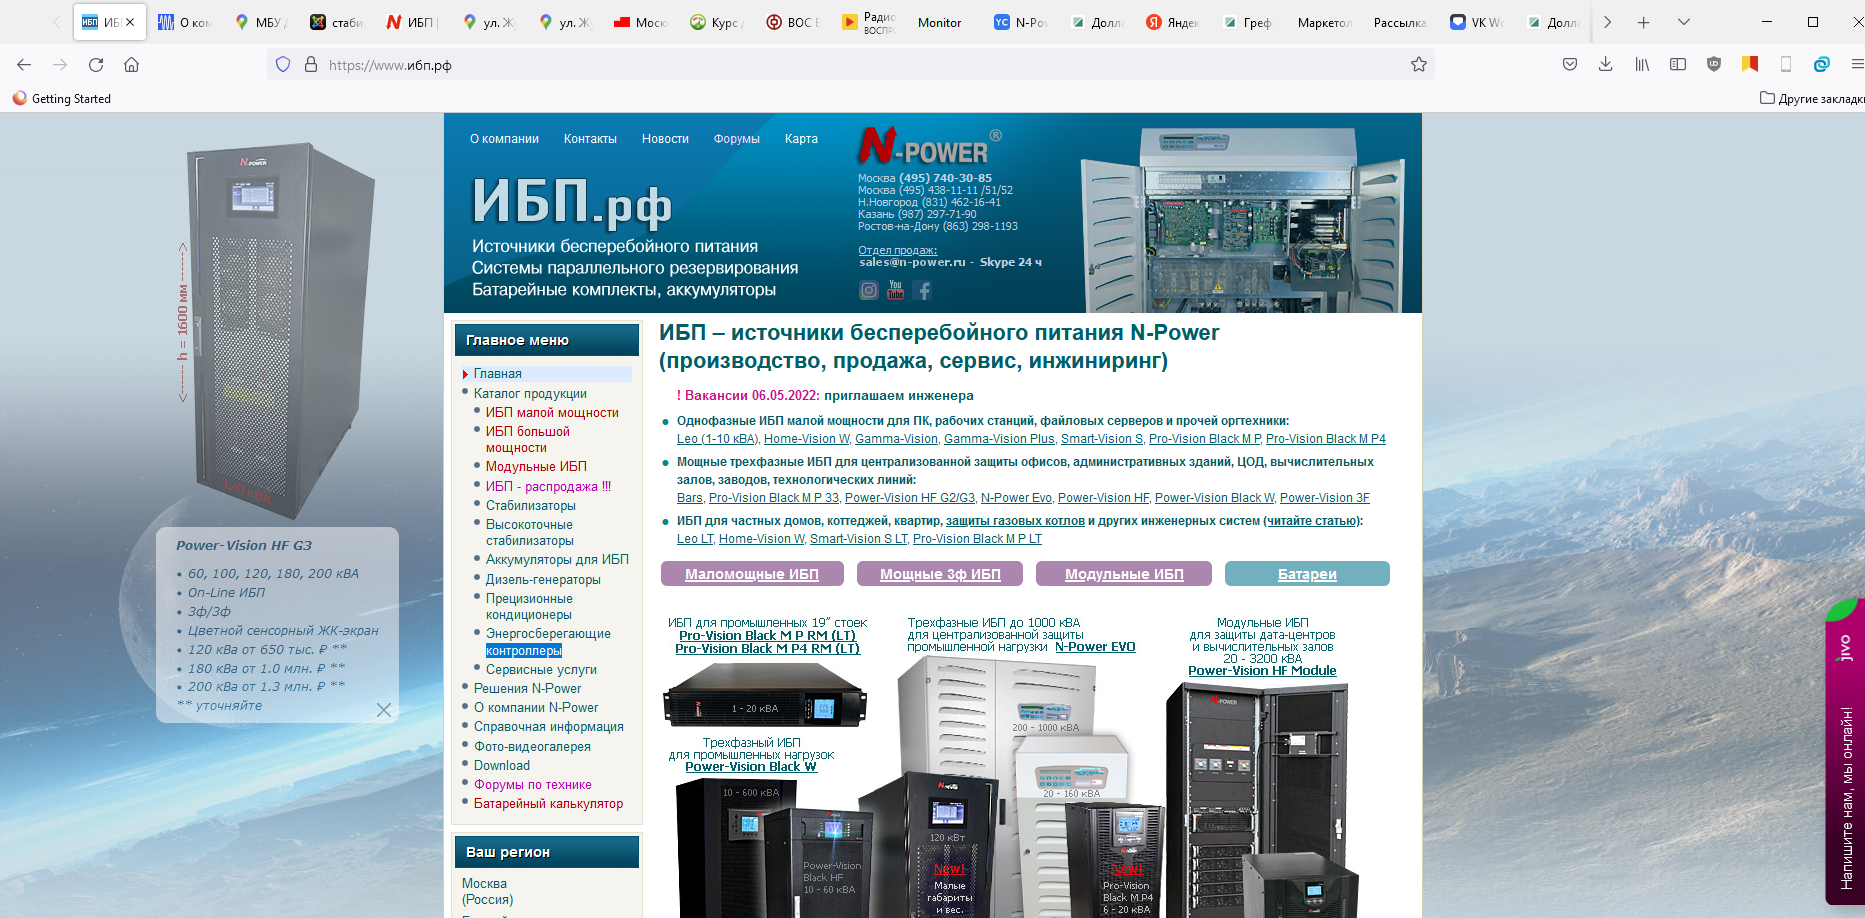Image resolution: width=1865 pixels, height=918 pixels.
Task: Open Firefox application menu
Action: [x=1857, y=65]
